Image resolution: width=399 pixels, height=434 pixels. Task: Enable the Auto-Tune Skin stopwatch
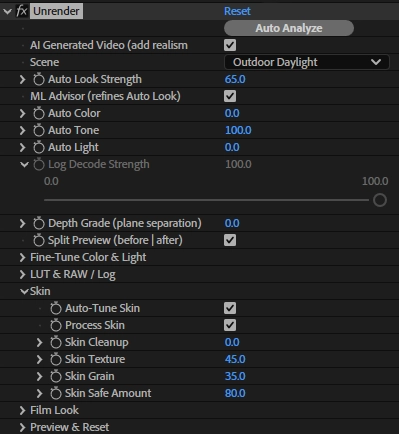pyautogui.click(x=56, y=308)
